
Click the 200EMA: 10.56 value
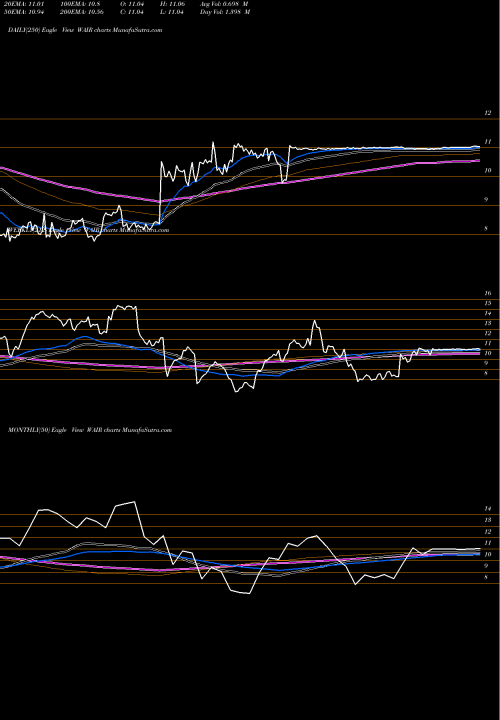pos(82,12)
